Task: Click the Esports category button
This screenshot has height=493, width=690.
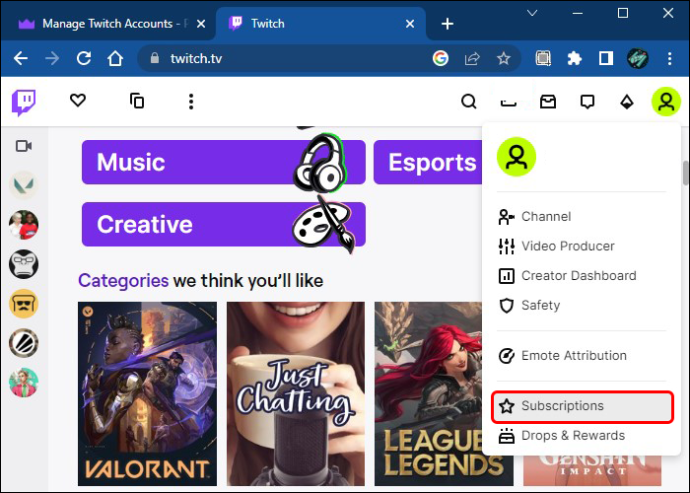Action: click(x=428, y=162)
